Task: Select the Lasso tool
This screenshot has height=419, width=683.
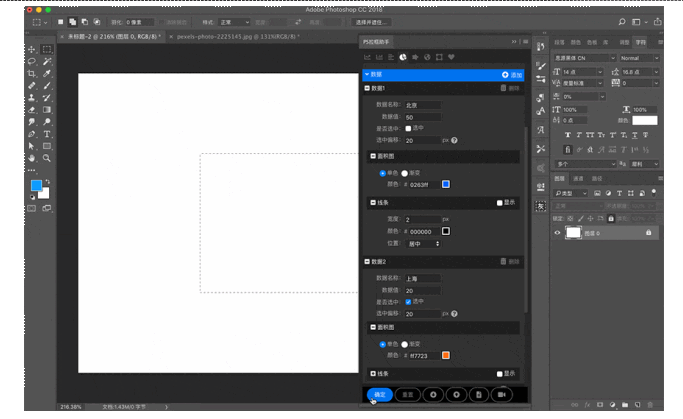Action: click(x=32, y=61)
